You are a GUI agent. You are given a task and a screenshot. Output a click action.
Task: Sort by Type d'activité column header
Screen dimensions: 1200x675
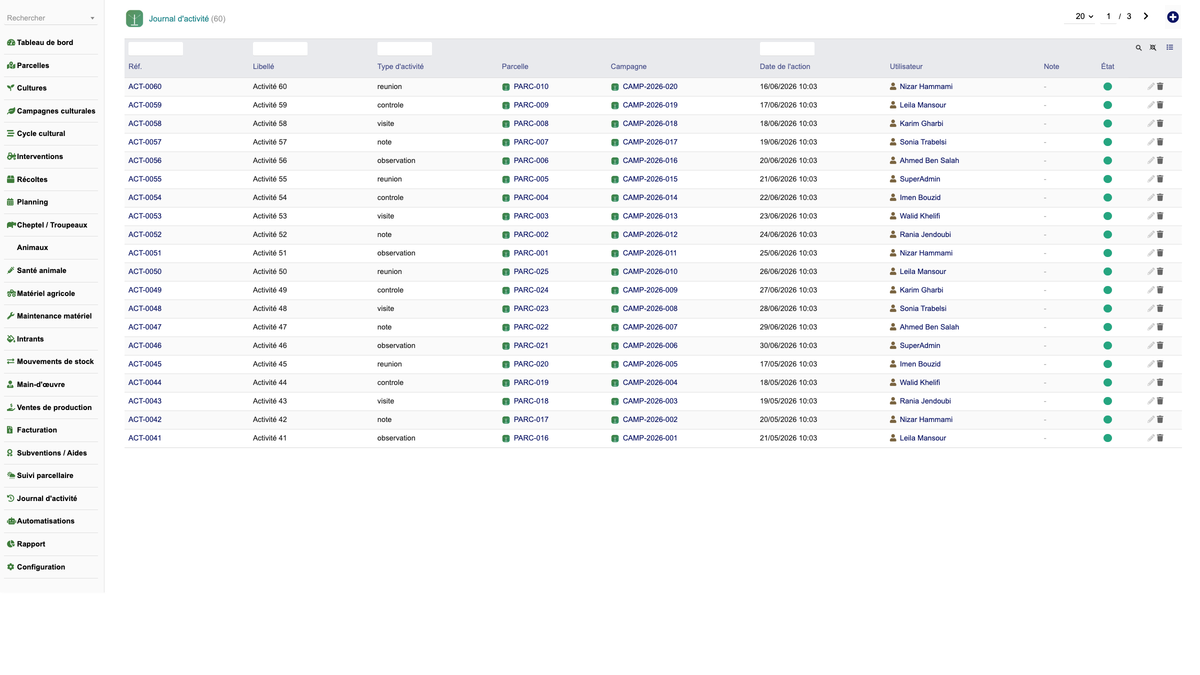click(x=400, y=67)
